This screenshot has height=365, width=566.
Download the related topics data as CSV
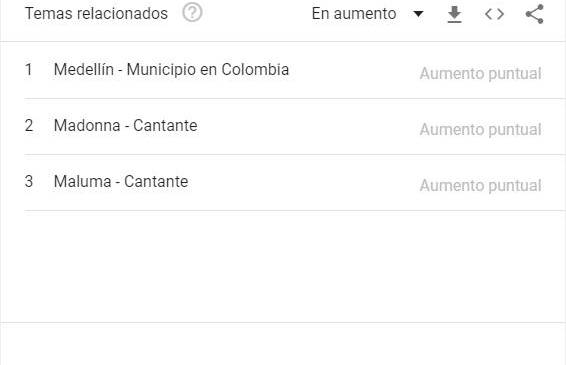coord(454,14)
